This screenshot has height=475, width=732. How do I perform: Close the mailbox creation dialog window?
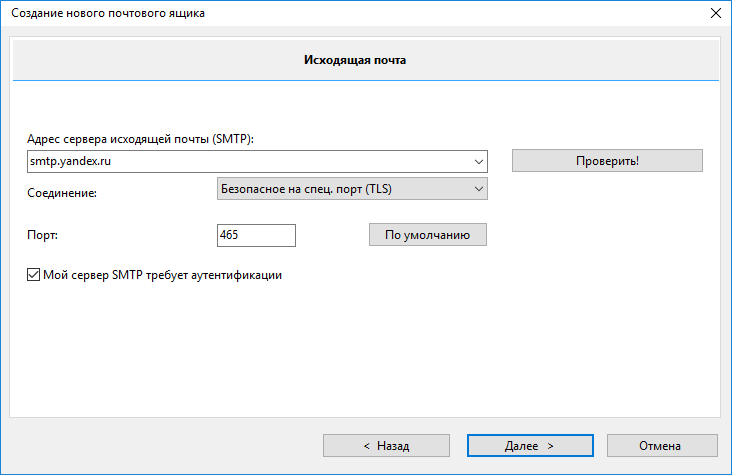(714, 13)
